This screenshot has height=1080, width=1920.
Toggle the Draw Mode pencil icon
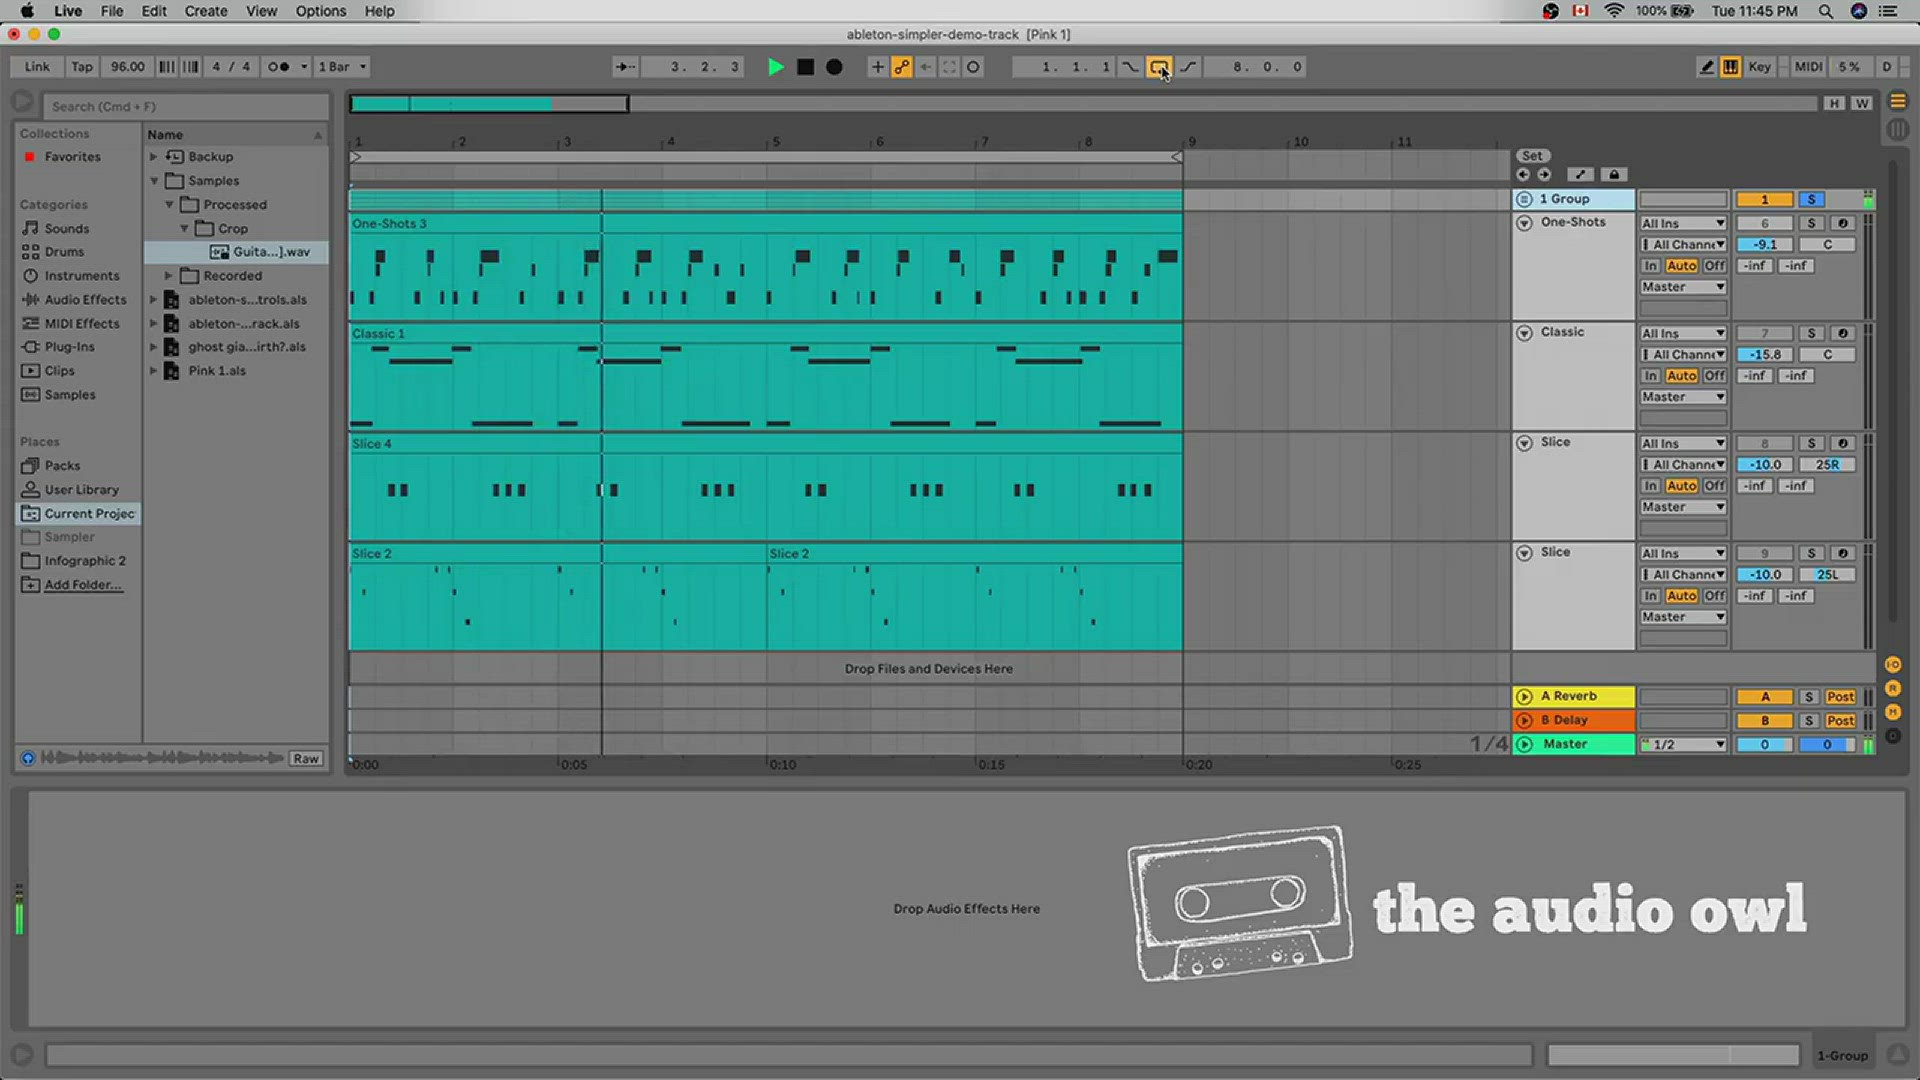coord(1706,67)
